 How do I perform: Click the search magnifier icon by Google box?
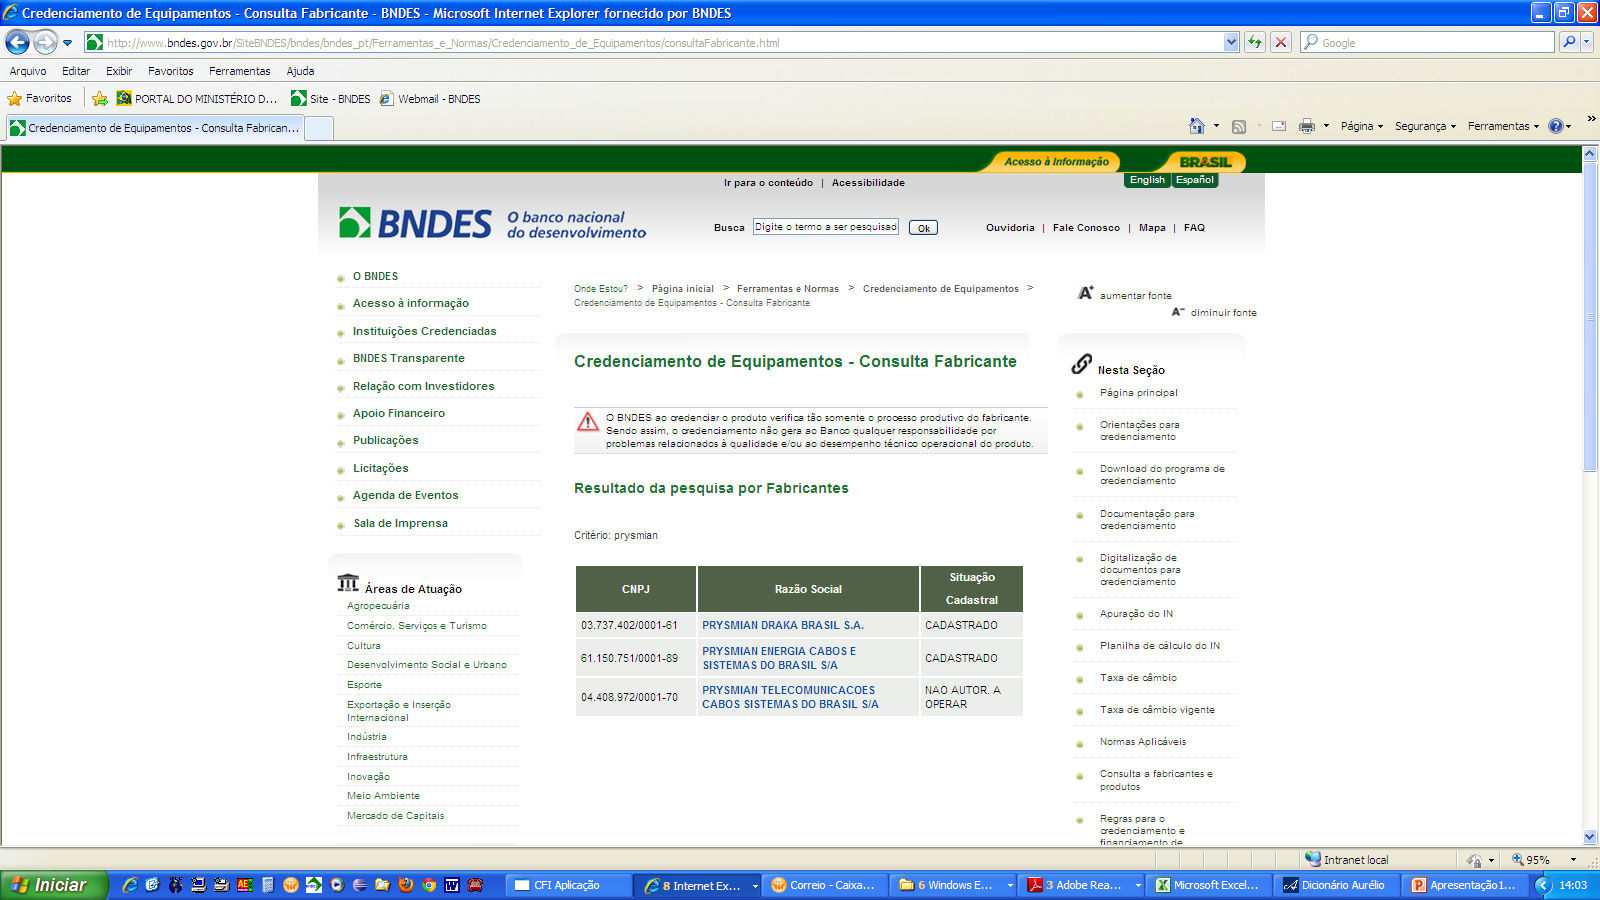point(1569,42)
